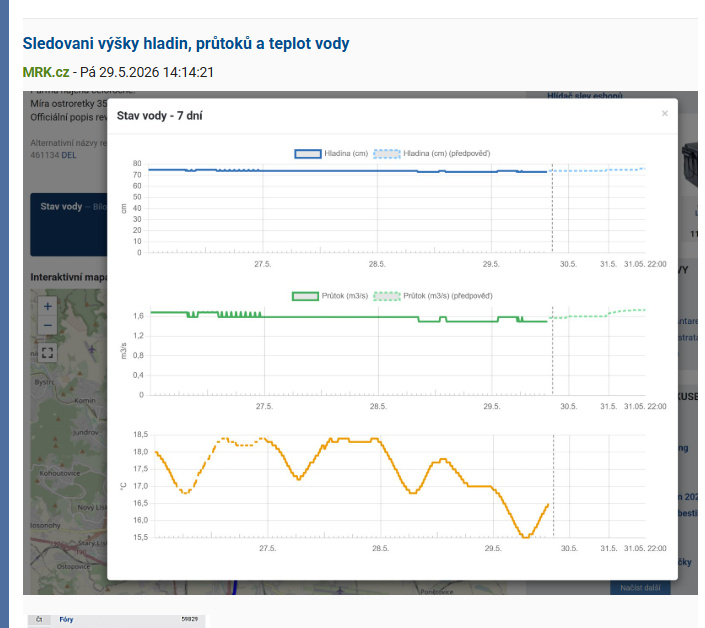The width and height of the screenshot is (705, 628).
Task: Open the MRK.cz link
Action: (46, 72)
